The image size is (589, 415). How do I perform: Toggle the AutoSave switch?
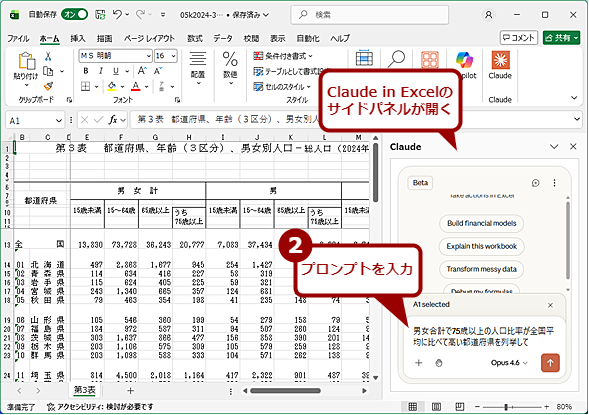[75, 15]
